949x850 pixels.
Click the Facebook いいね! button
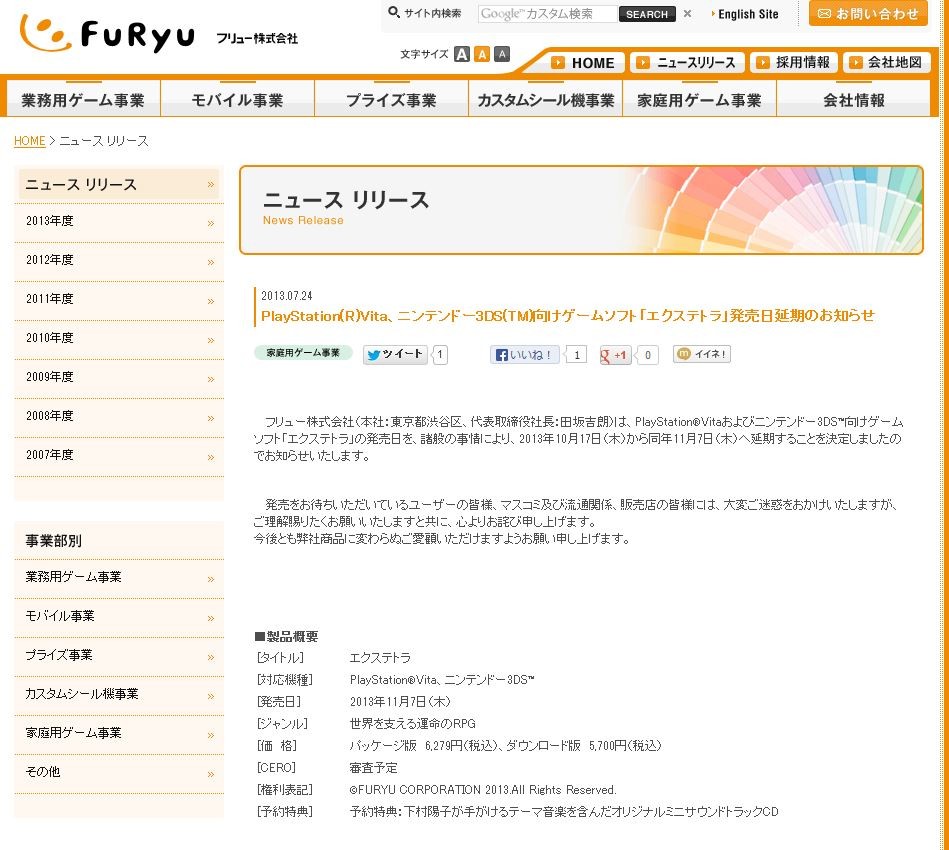point(525,355)
